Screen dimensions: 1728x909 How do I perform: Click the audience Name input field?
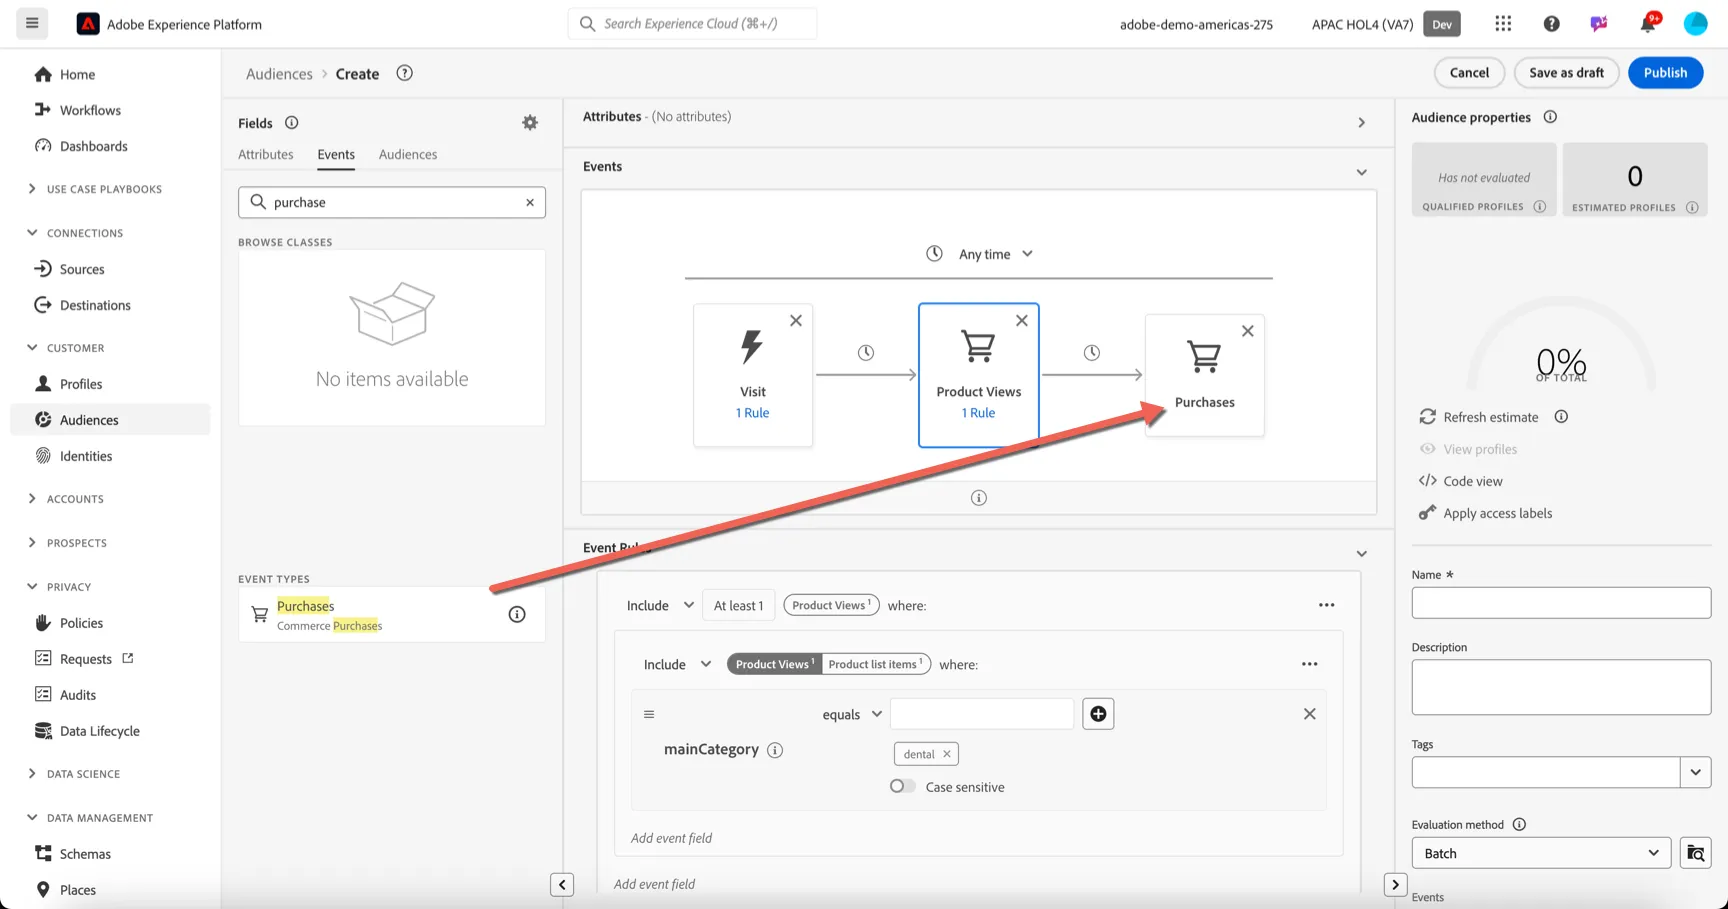tap(1561, 603)
